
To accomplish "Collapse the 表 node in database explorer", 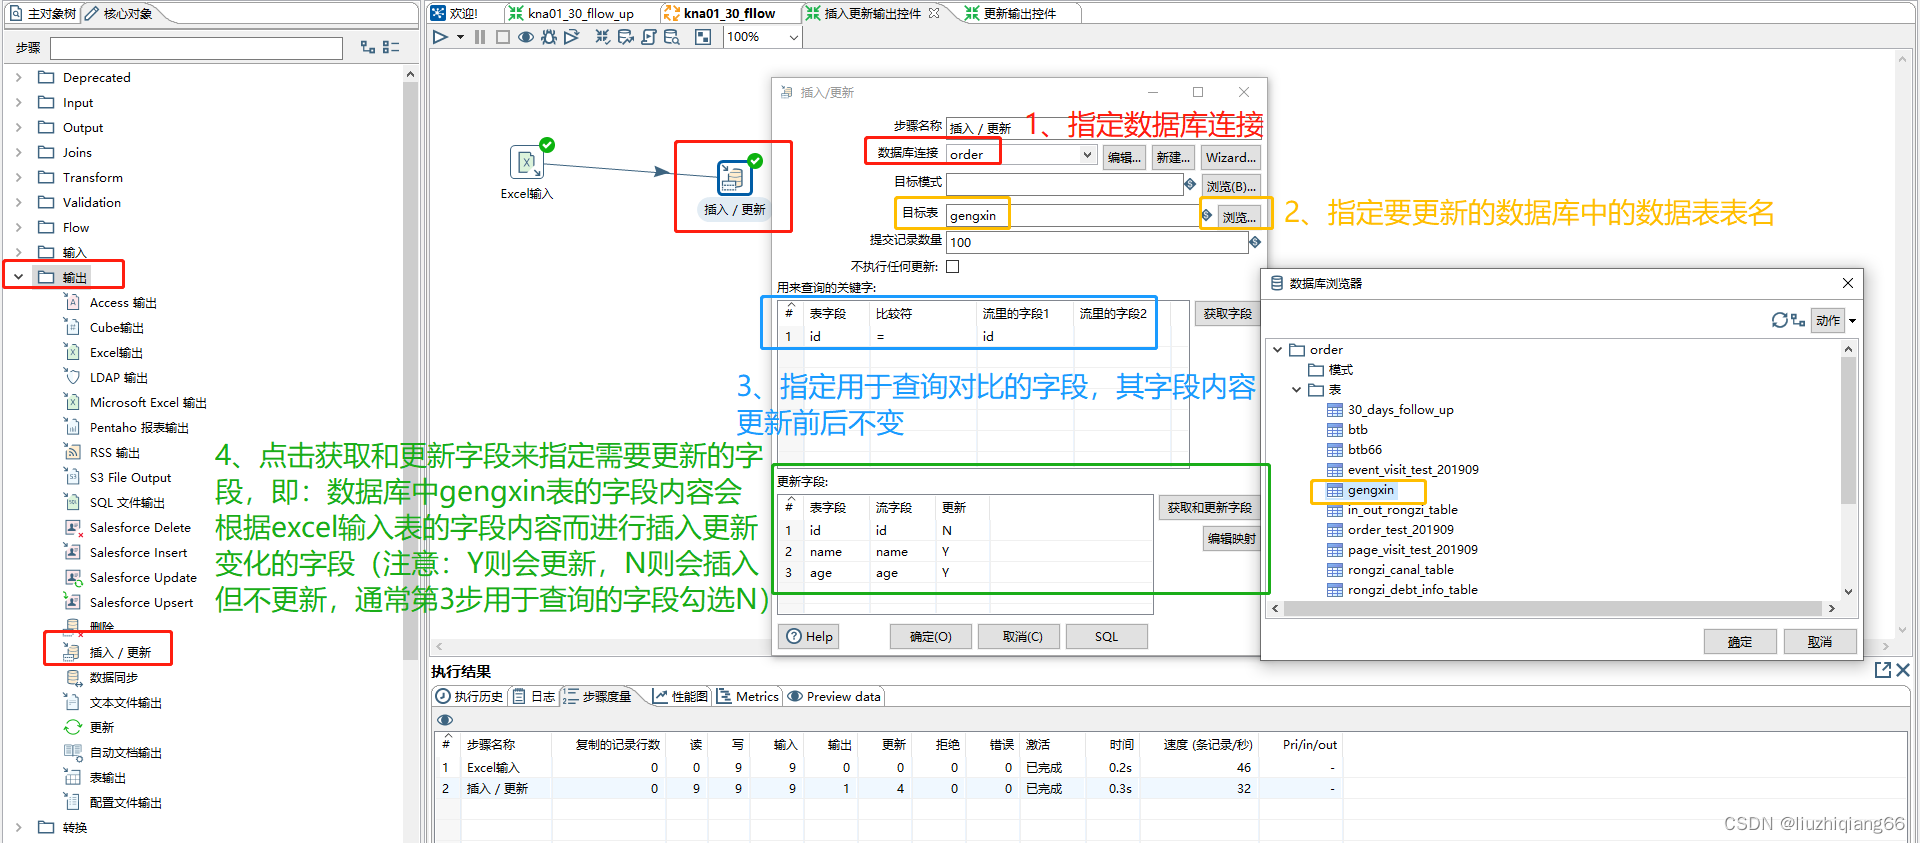I will tap(1296, 389).
